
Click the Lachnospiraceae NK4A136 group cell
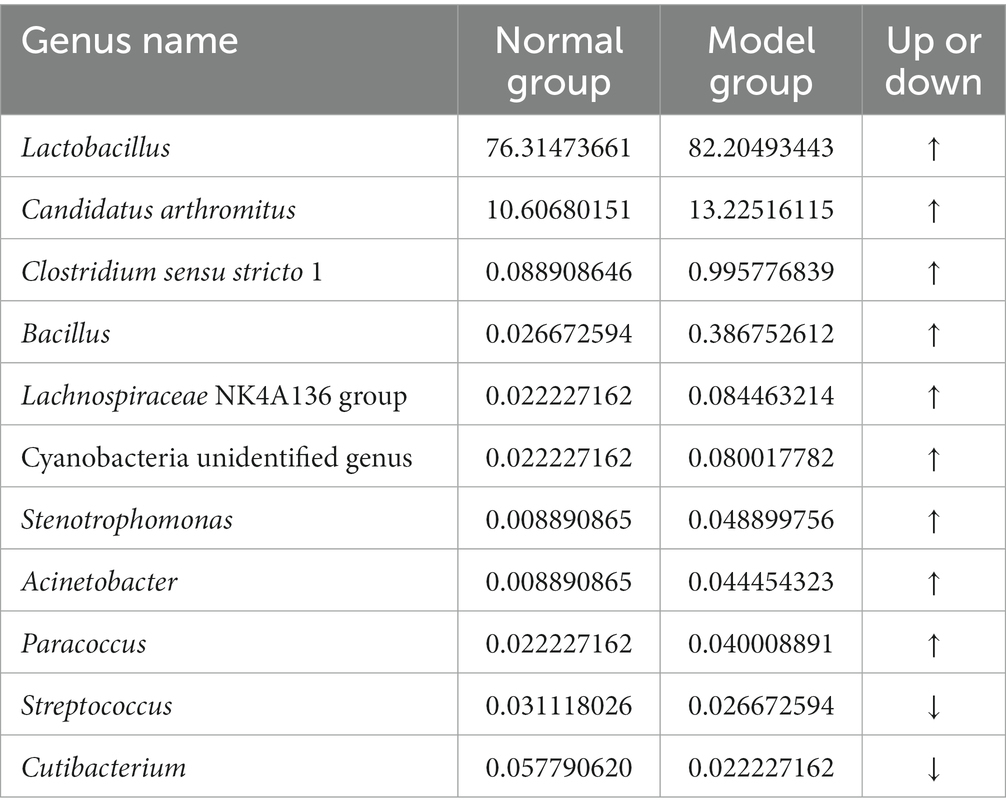214,397
